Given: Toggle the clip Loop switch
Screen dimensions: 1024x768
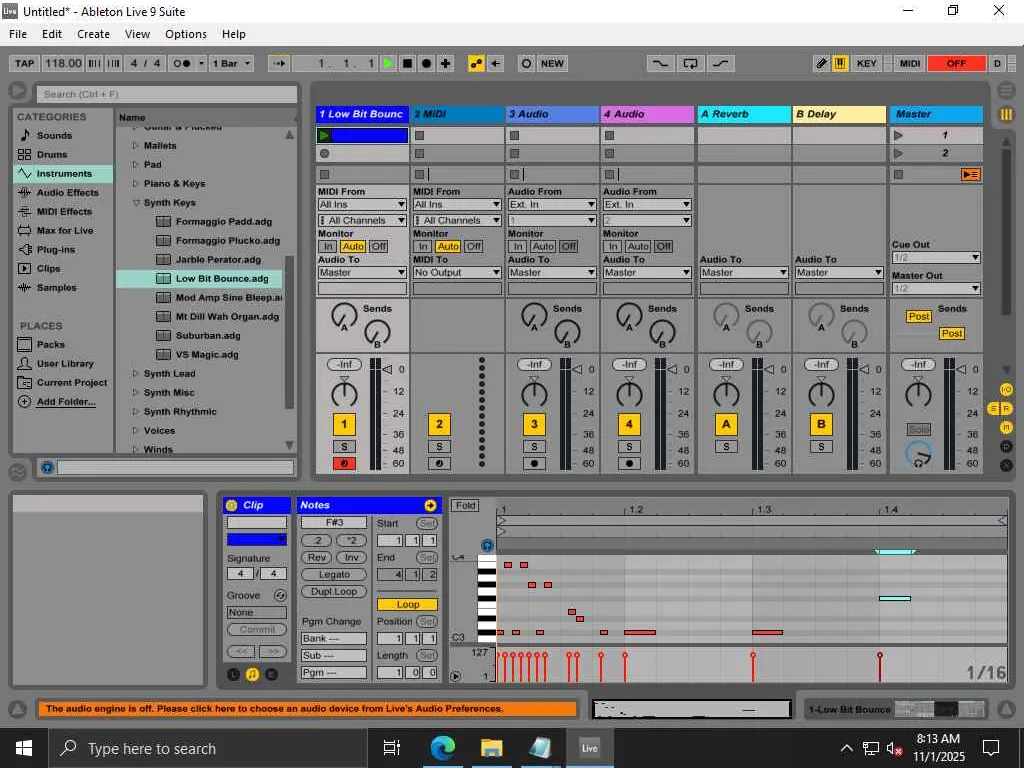Looking at the screenshot, I should click(407, 604).
